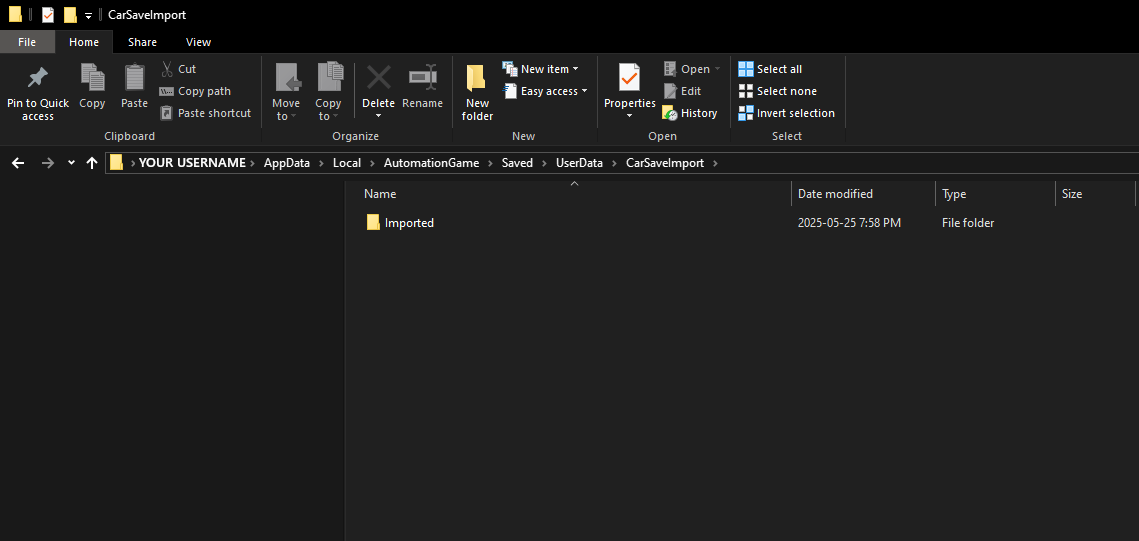Click Invert selection
1139x541 pixels.
pyautogui.click(x=787, y=113)
